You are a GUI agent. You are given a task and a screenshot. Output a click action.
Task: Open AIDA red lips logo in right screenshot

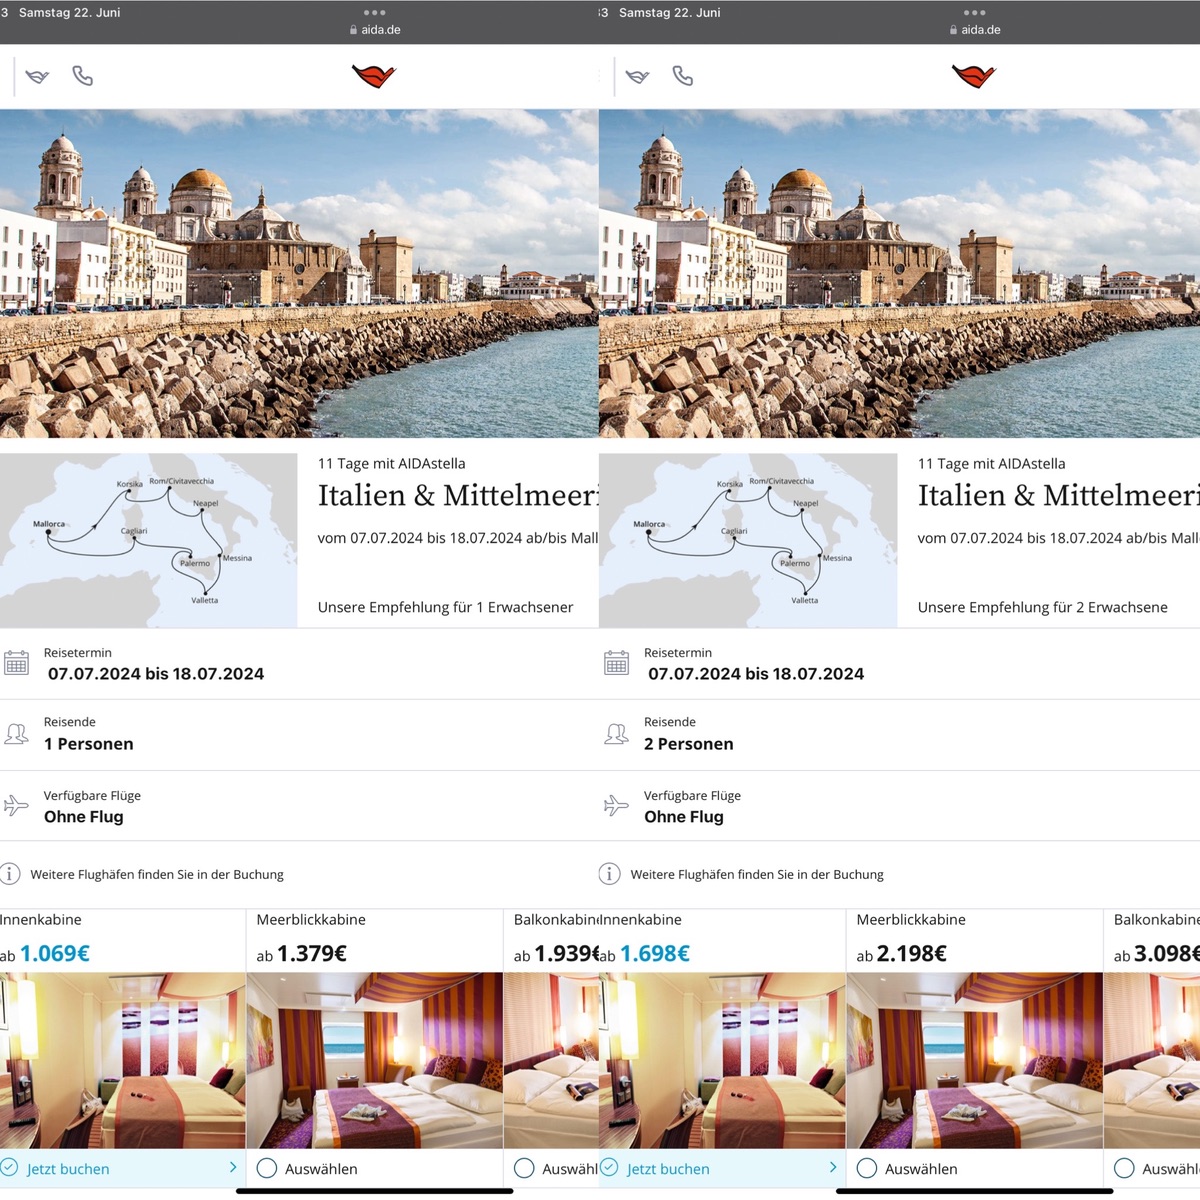tap(974, 75)
